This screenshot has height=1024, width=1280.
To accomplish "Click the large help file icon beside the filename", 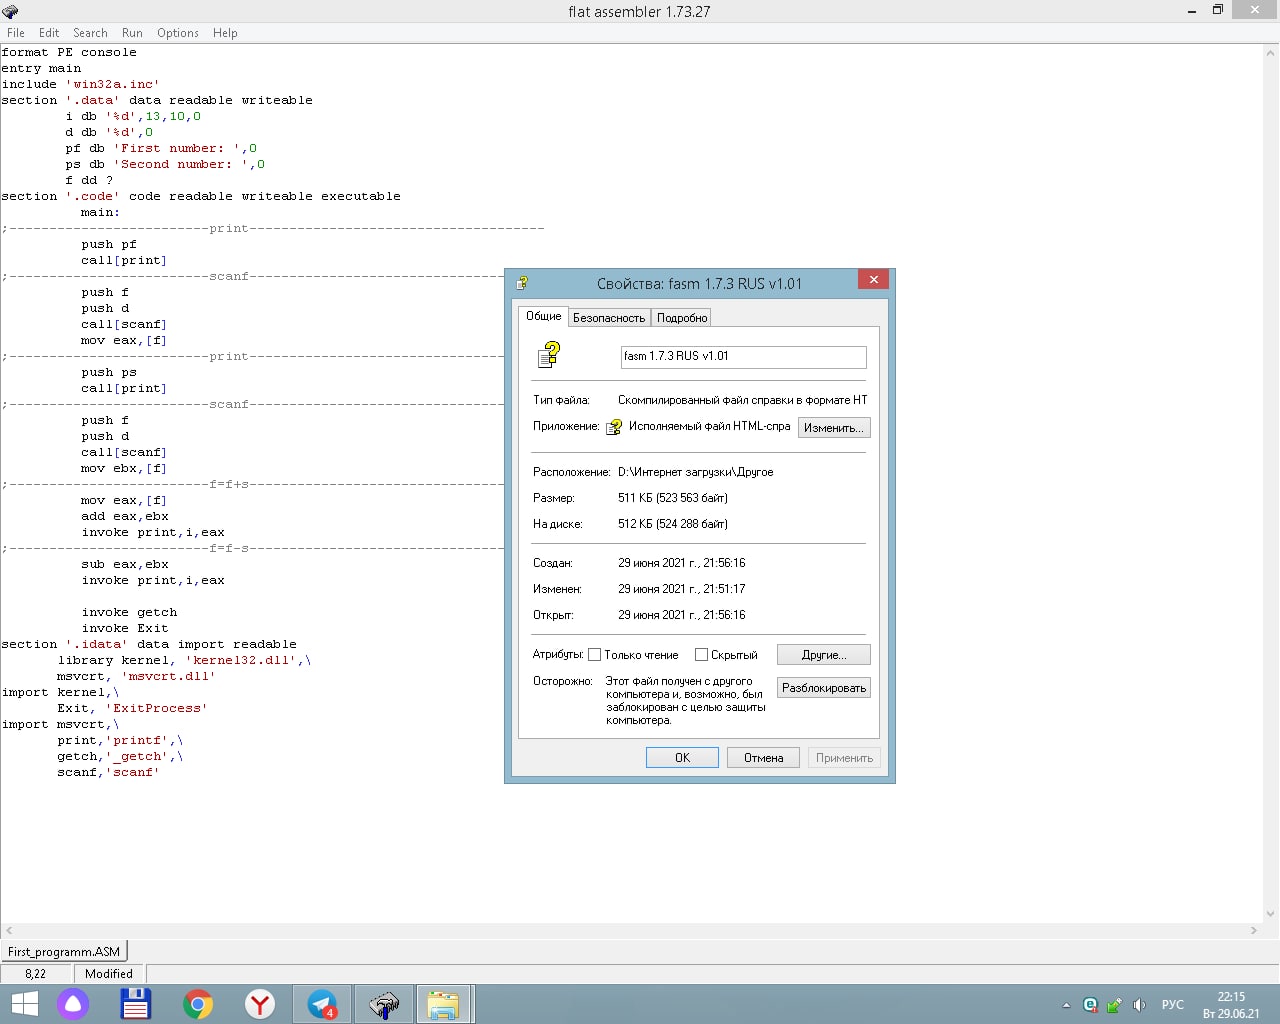I will [x=549, y=355].
